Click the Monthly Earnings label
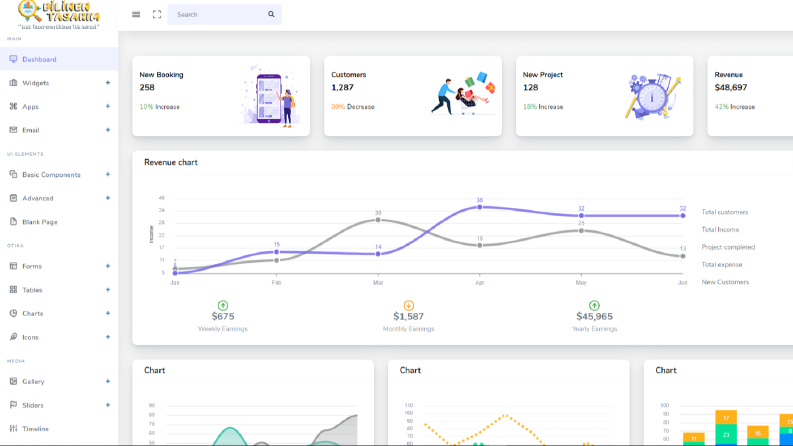Screen dimensions: 793x446 point(409,329)
